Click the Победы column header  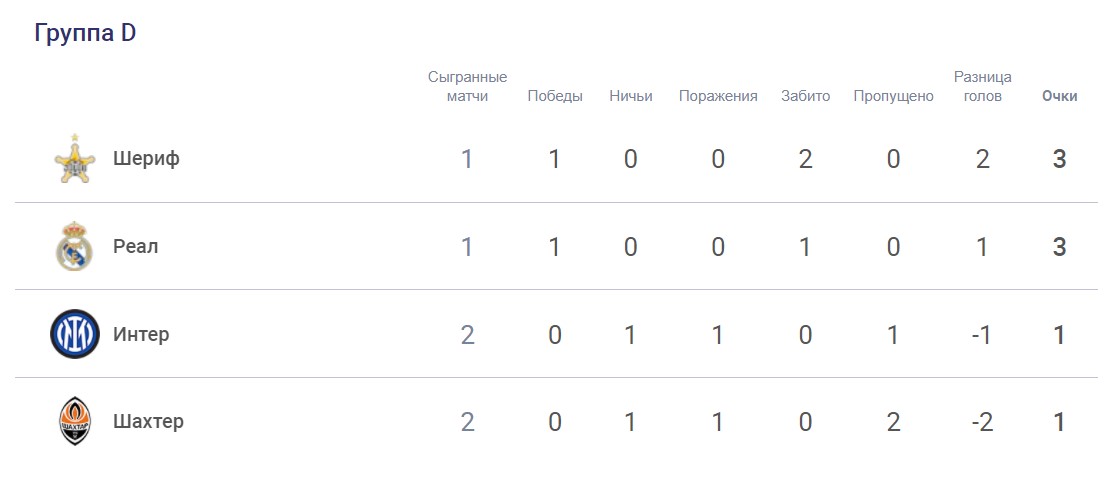555,96
